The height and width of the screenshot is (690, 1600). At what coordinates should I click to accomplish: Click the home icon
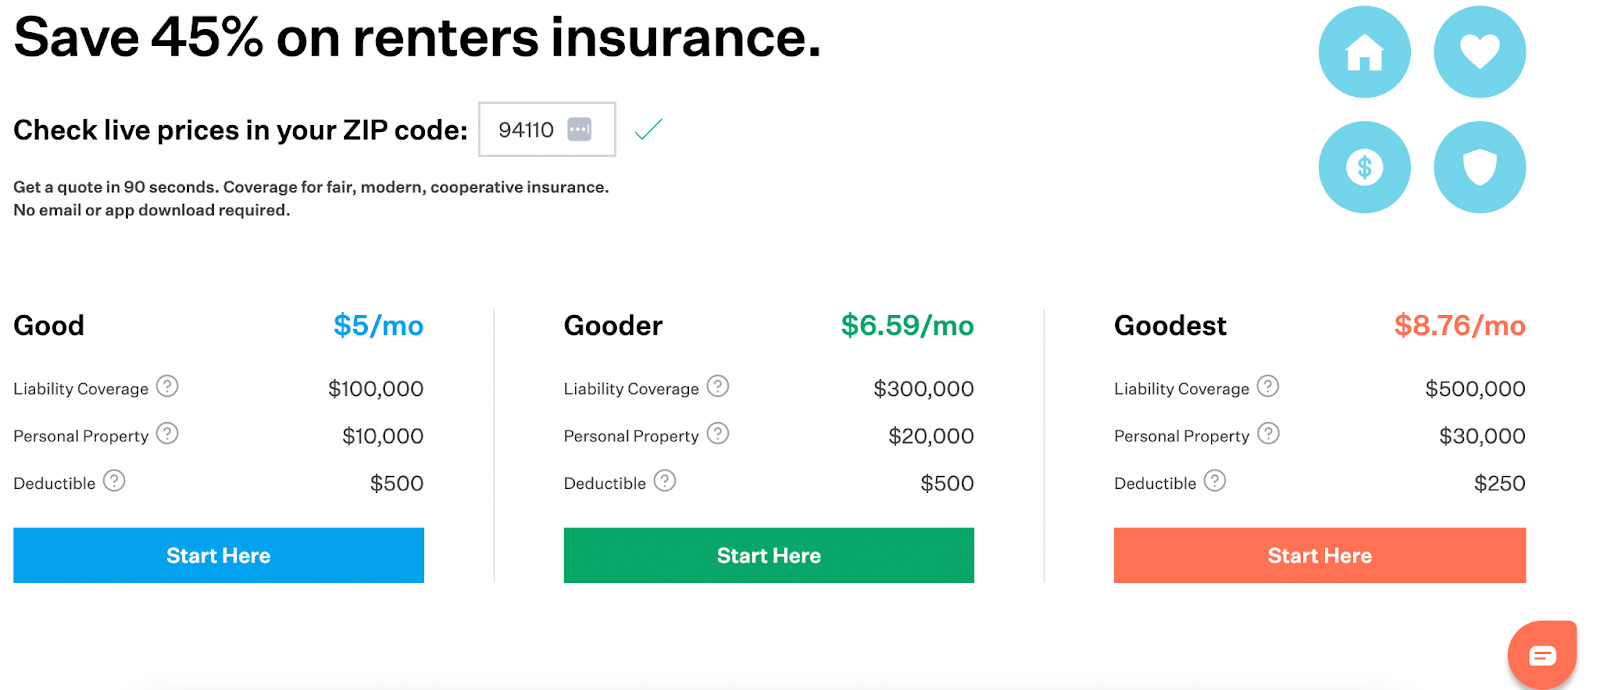click(x=1363, y=51)
